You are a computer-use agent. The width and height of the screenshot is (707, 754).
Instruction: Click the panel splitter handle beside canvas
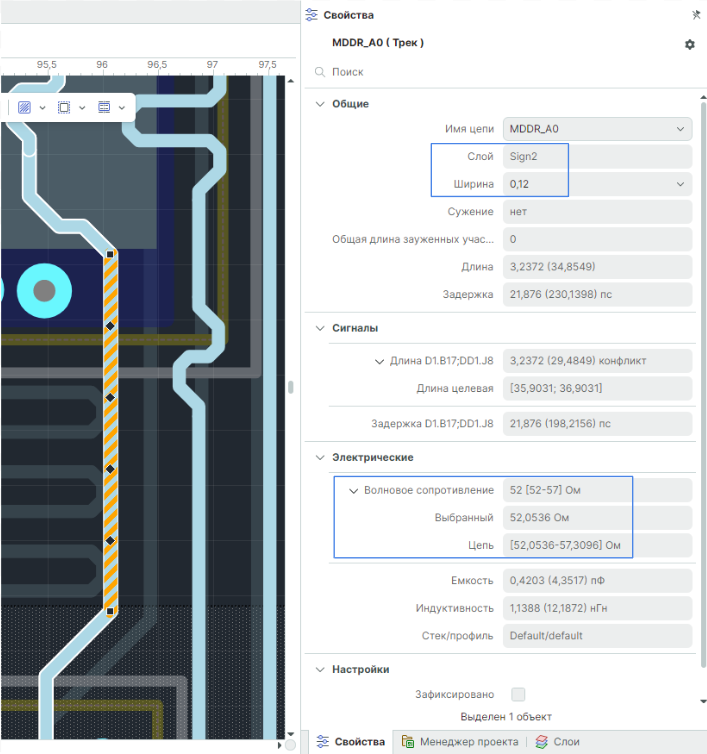pyautogui.click(x=290, y=387)
